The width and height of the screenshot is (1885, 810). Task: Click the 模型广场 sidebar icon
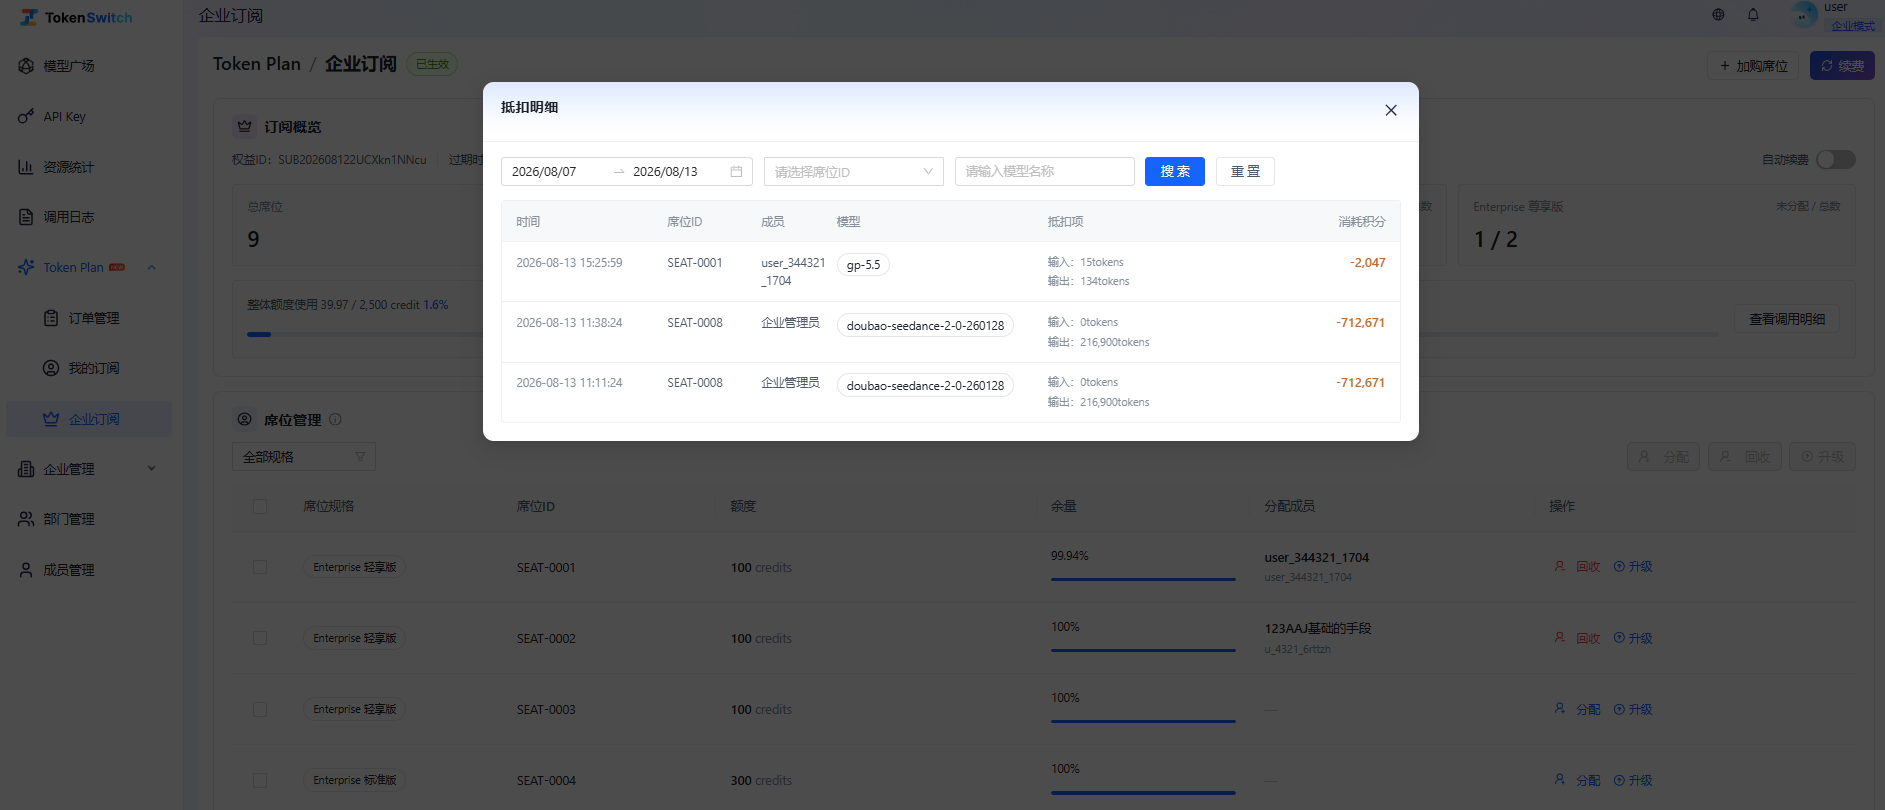pyautogui.click(x=26, y=66)
